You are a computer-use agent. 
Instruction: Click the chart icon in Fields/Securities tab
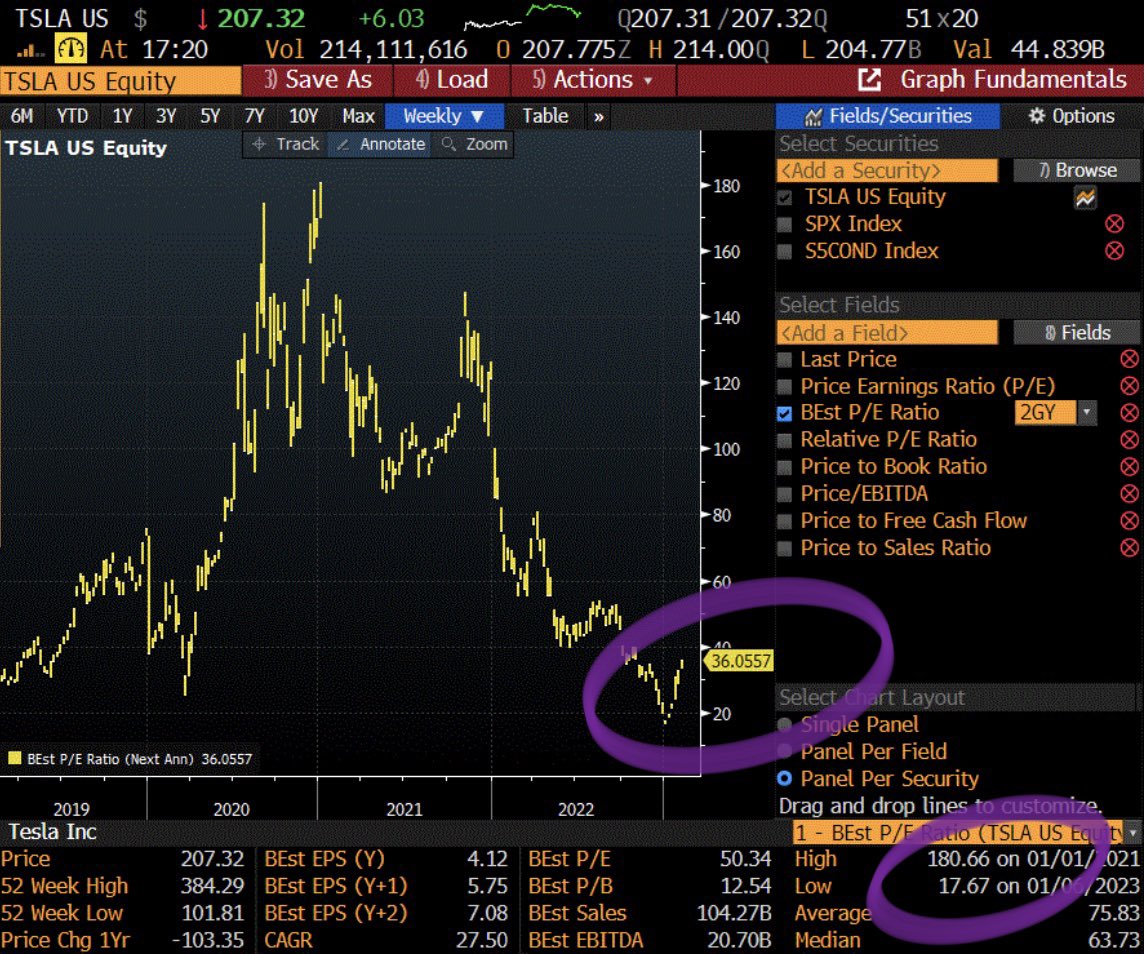pos(813,116)
